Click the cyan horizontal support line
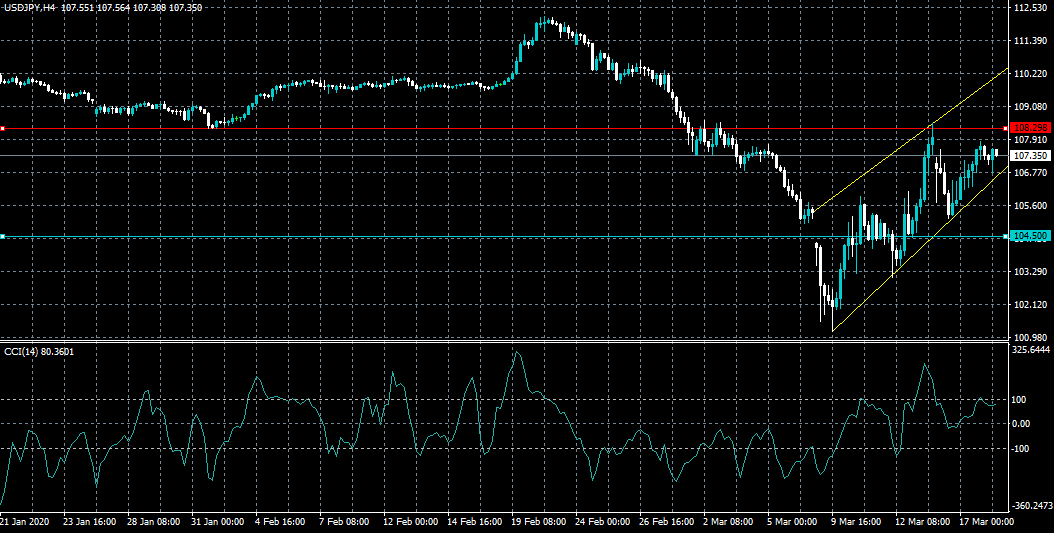 504,237
